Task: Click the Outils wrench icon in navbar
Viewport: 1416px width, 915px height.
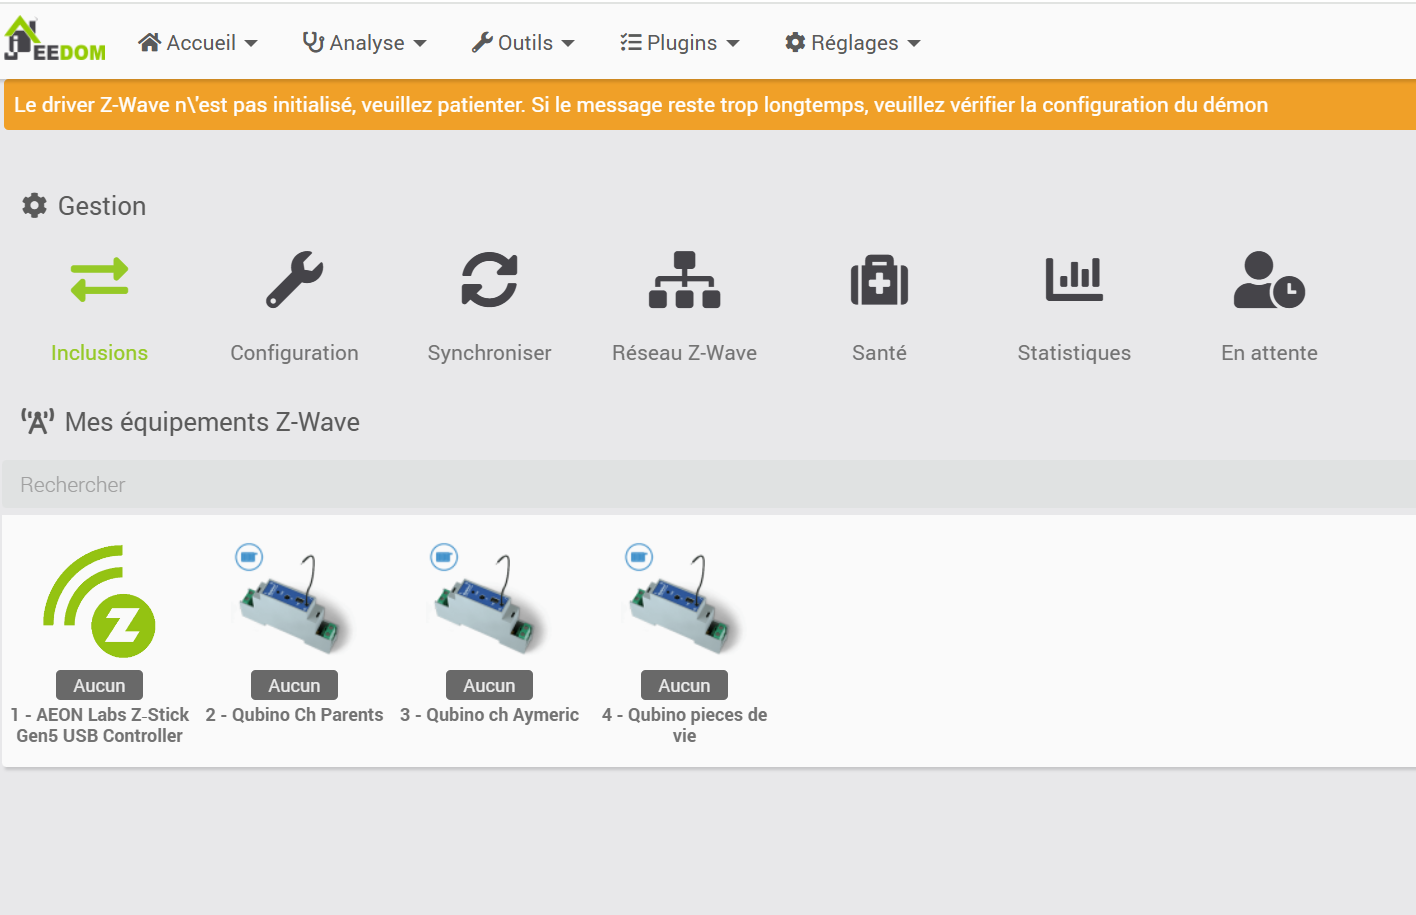Action: [482, 42]
